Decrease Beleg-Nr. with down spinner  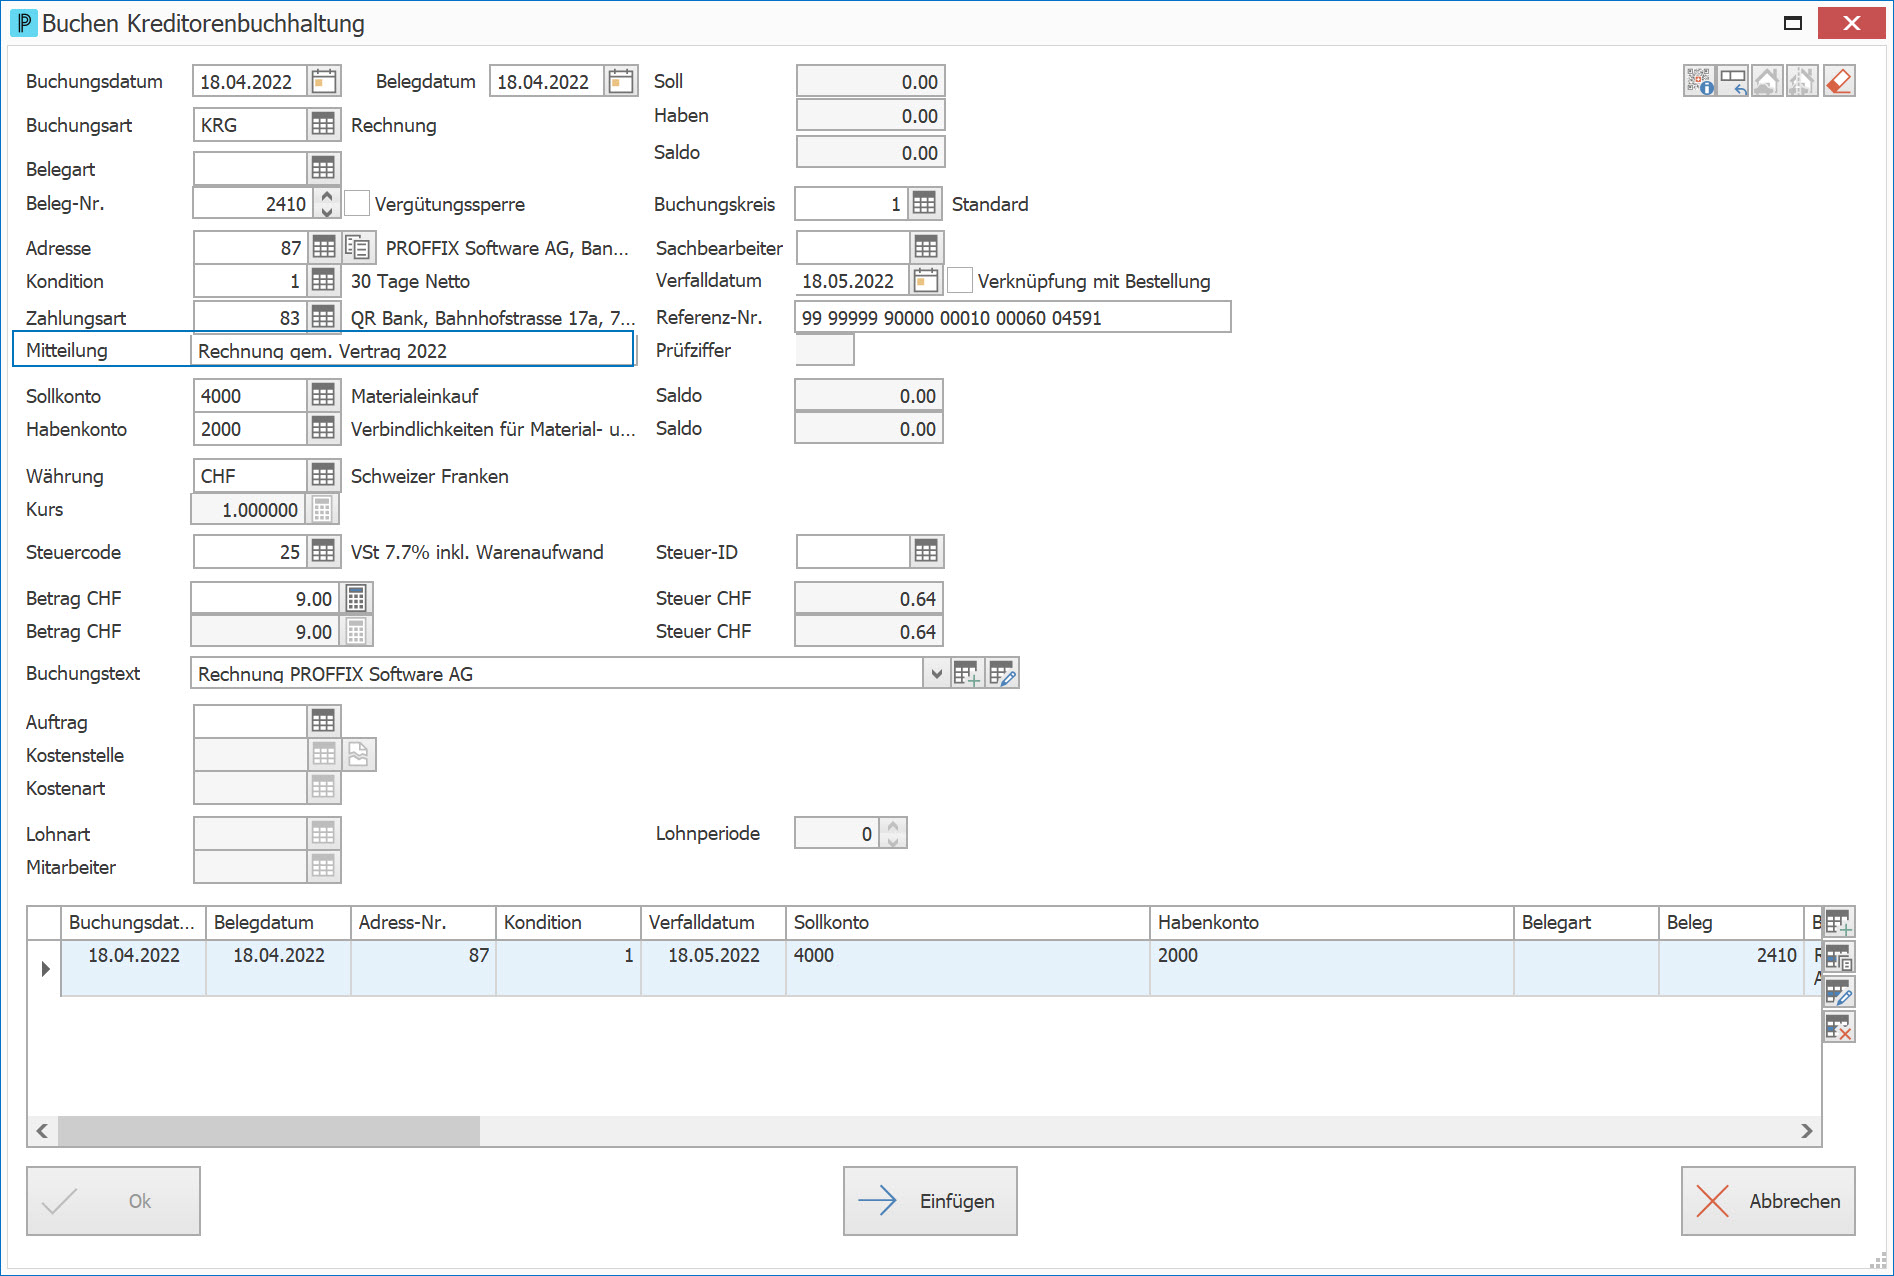327,211
